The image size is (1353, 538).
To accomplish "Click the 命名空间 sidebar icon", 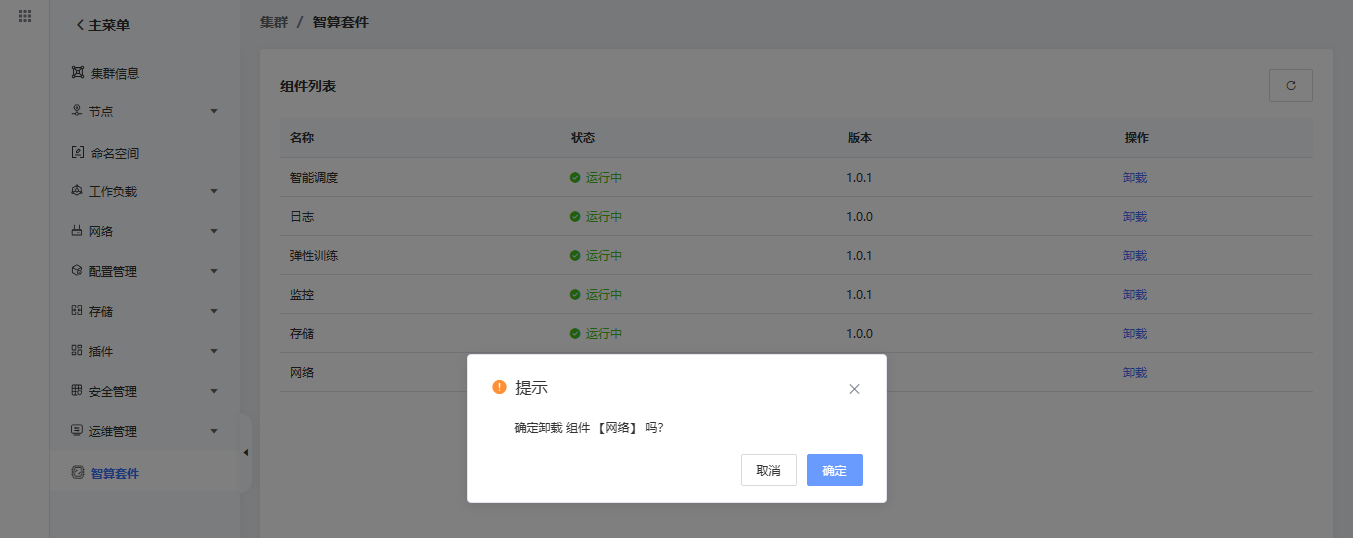I will pos(78,152).
